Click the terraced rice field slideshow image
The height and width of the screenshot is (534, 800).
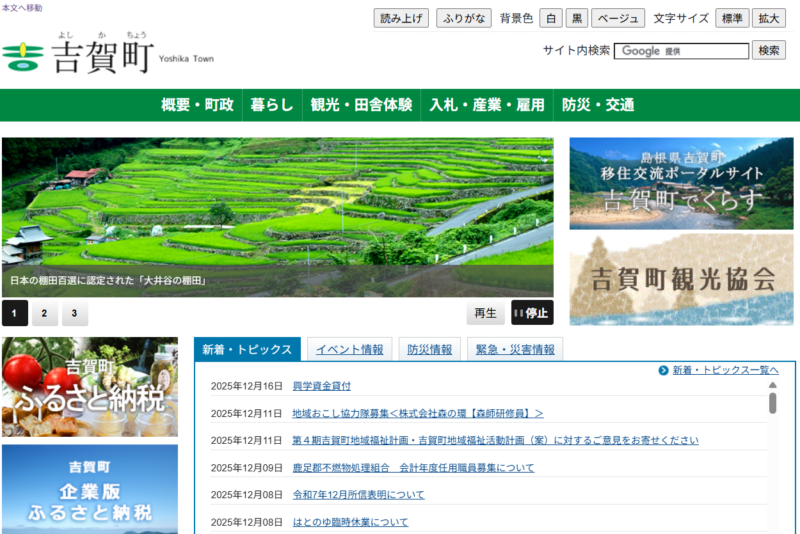pos(278,217)
